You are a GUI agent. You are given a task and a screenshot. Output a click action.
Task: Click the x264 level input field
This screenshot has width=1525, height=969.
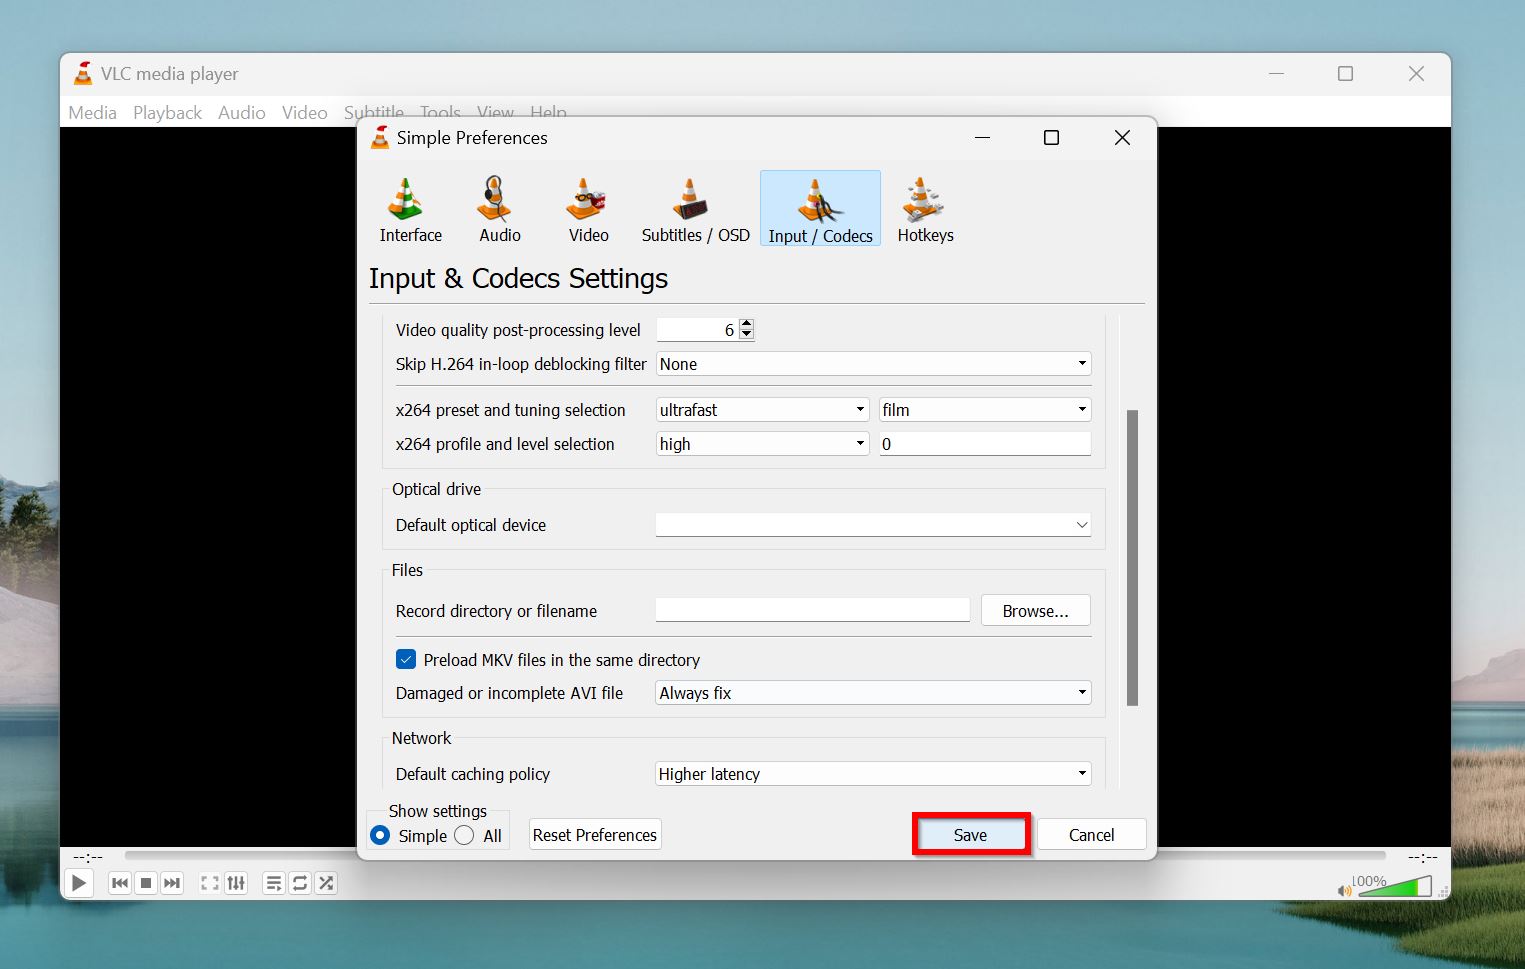pyautogui.click(x=985, y=444)
